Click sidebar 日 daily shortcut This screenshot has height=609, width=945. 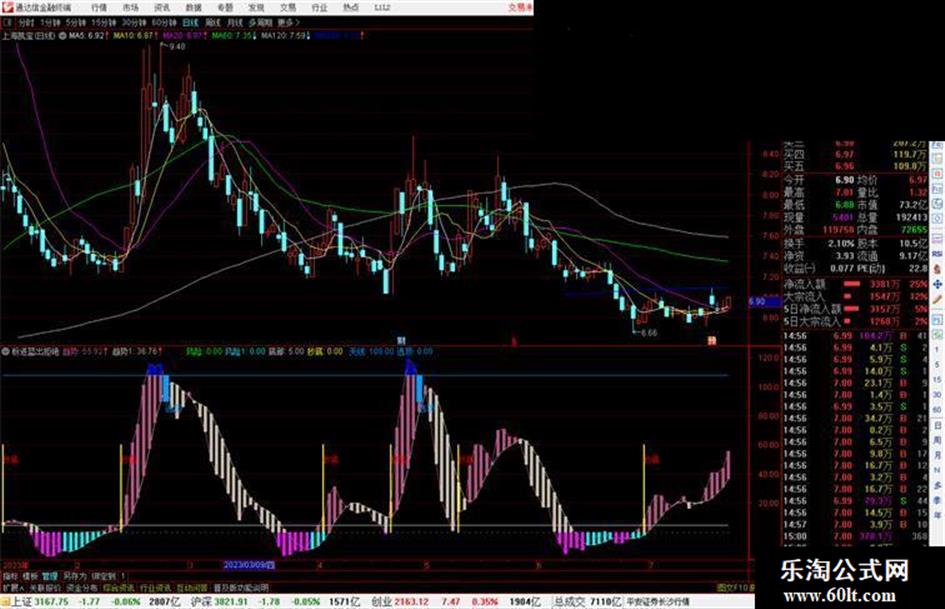[938, 425]
